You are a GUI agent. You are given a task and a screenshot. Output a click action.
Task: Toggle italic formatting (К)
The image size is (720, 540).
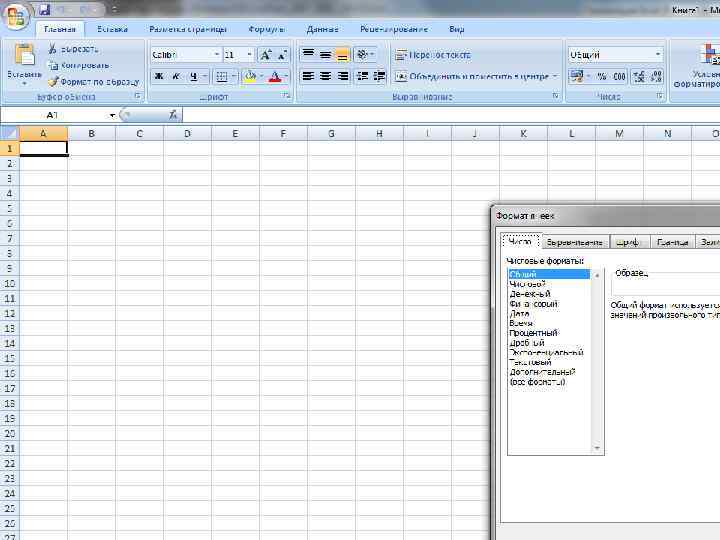(x=175, y=76)
